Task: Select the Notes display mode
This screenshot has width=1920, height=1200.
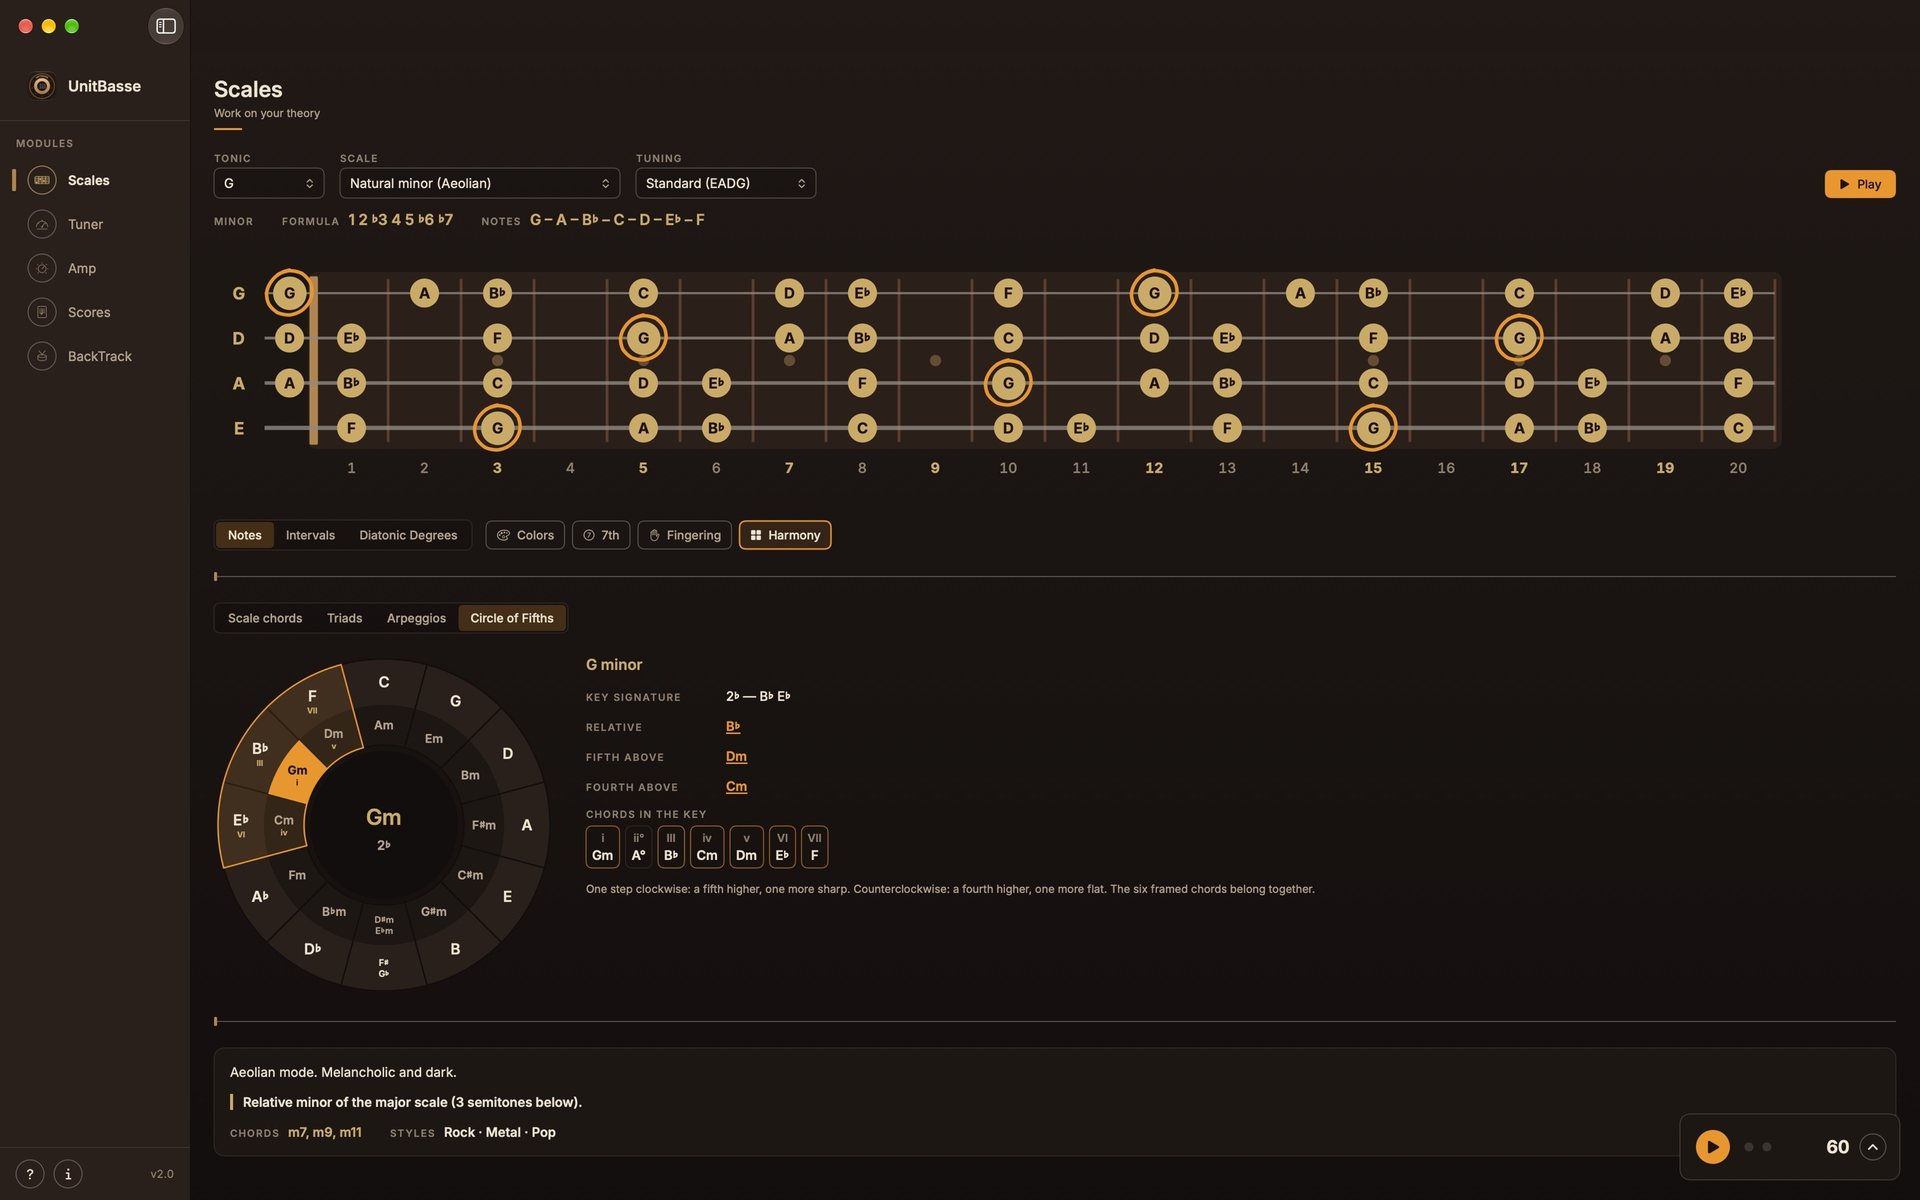Action: [244, 535]
